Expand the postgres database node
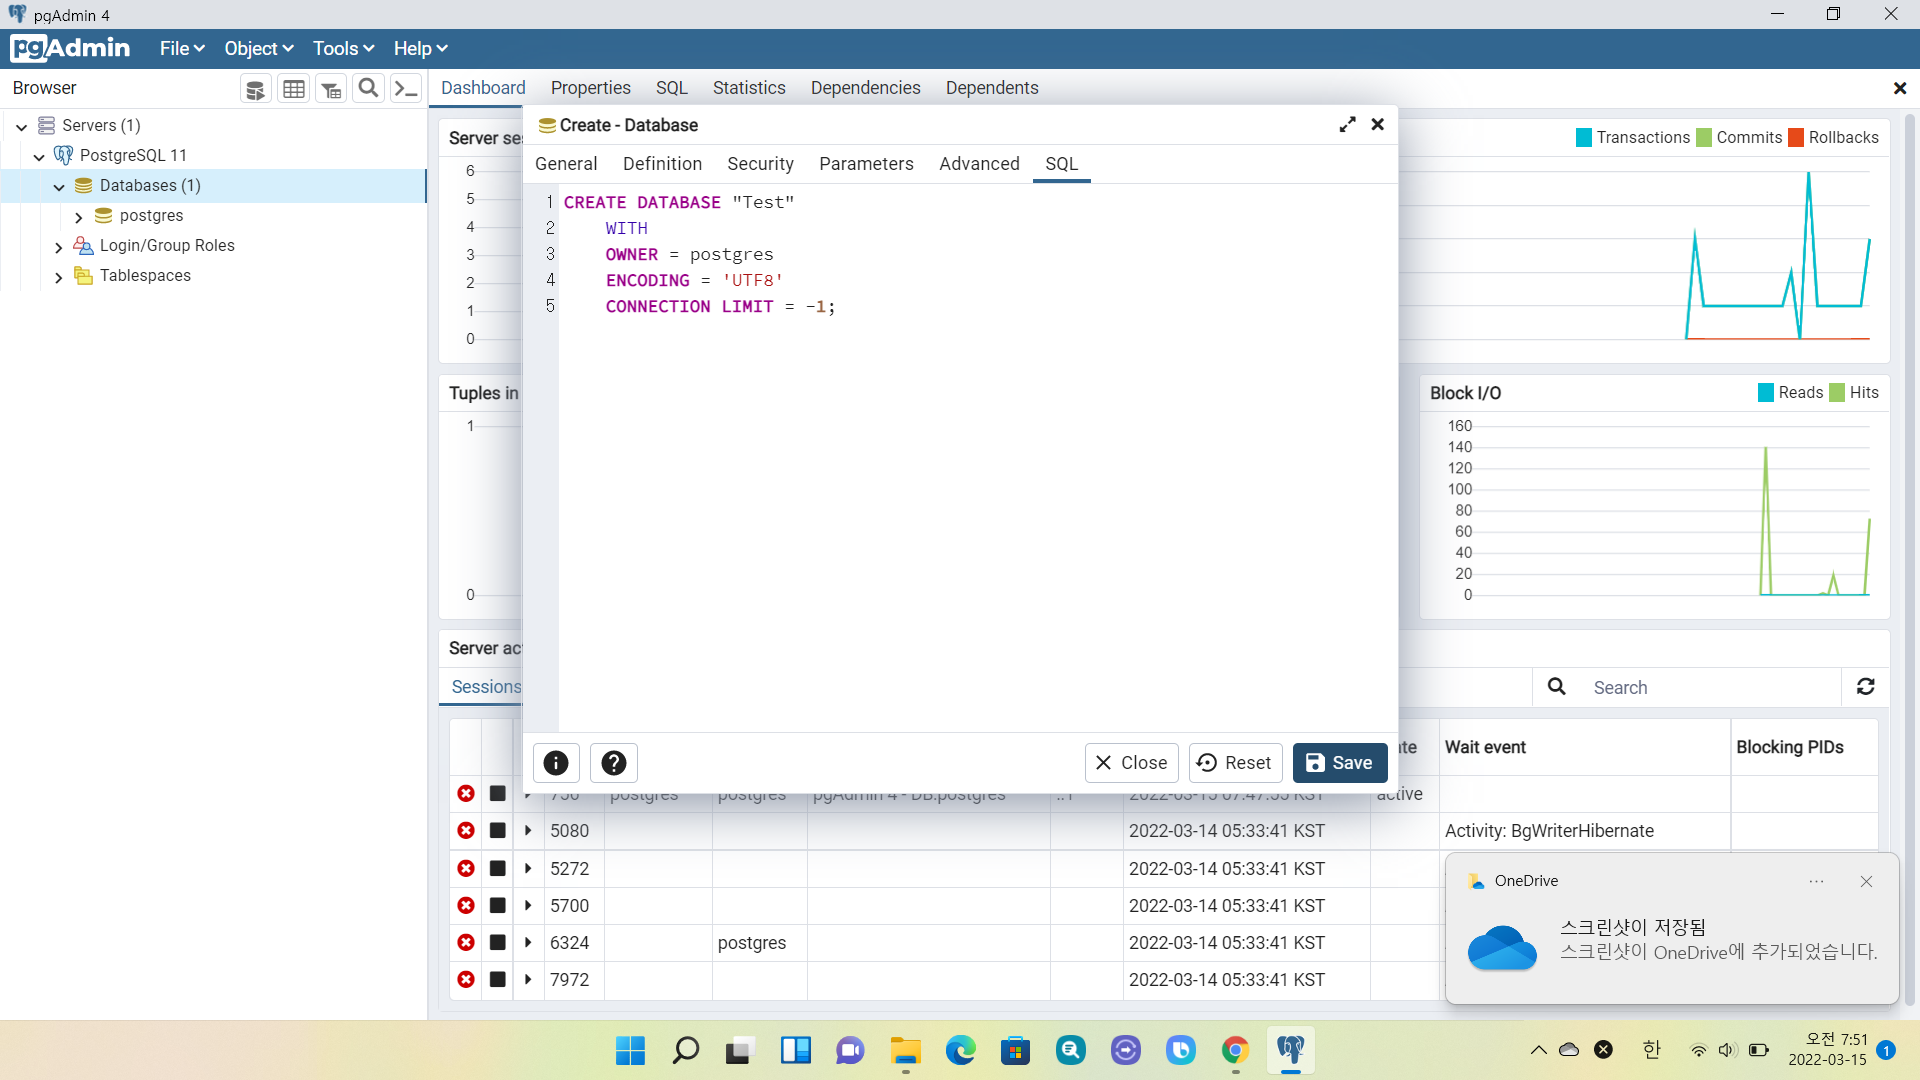Viewport: 1920px width, 1080px height. (x=79, y=217)
